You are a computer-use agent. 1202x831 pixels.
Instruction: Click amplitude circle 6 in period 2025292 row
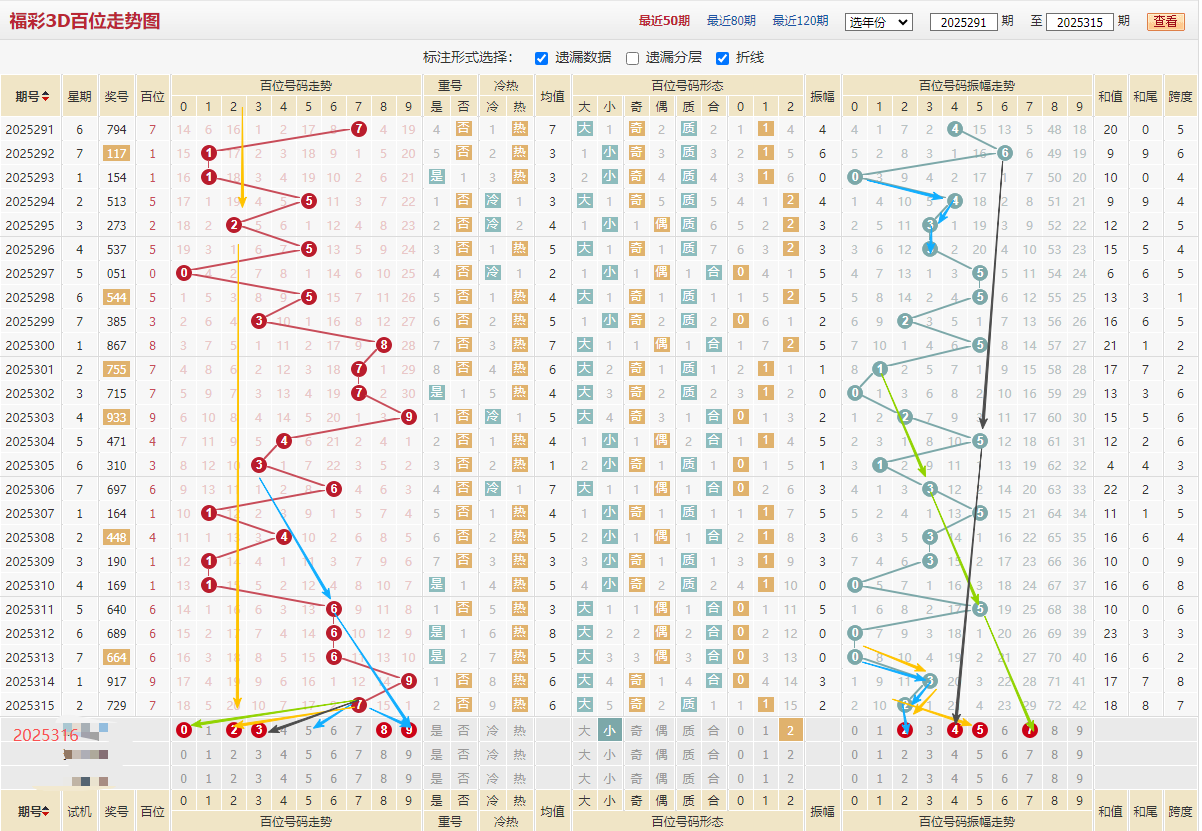tap(1005, 153)
